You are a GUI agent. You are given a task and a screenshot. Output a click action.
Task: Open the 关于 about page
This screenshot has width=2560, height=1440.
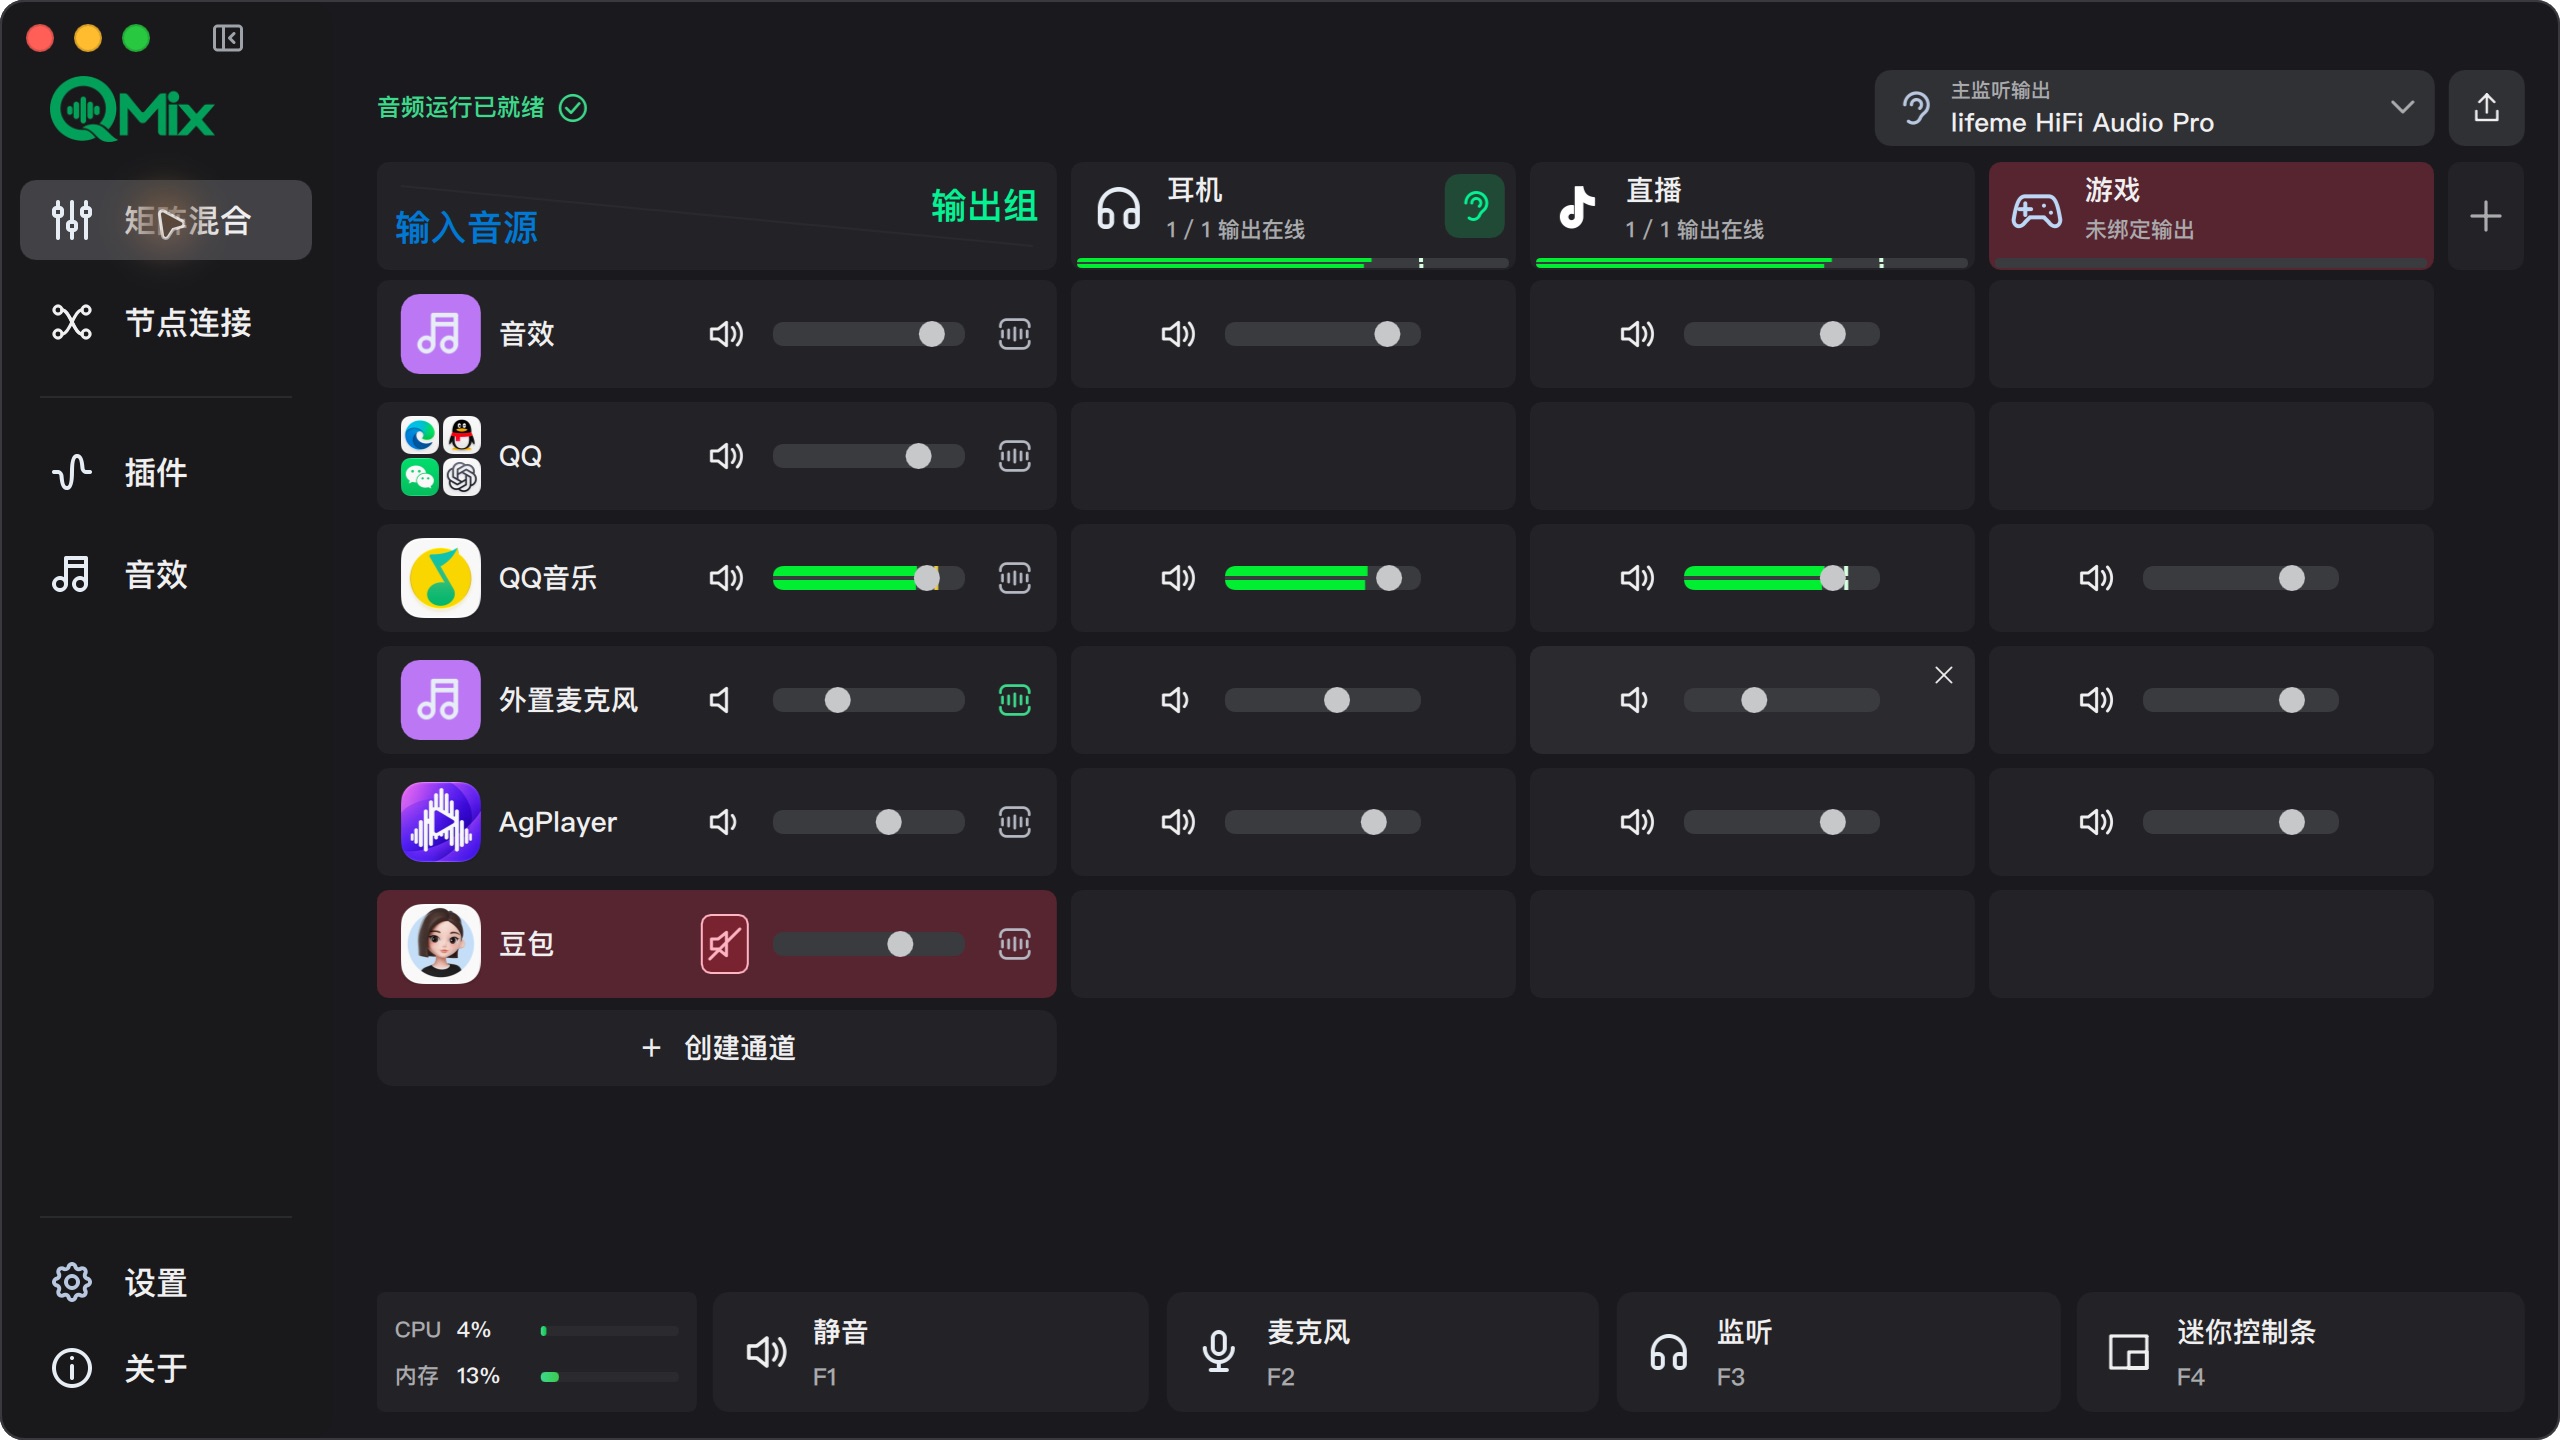pyautogui.click(x=166, y=1368)
